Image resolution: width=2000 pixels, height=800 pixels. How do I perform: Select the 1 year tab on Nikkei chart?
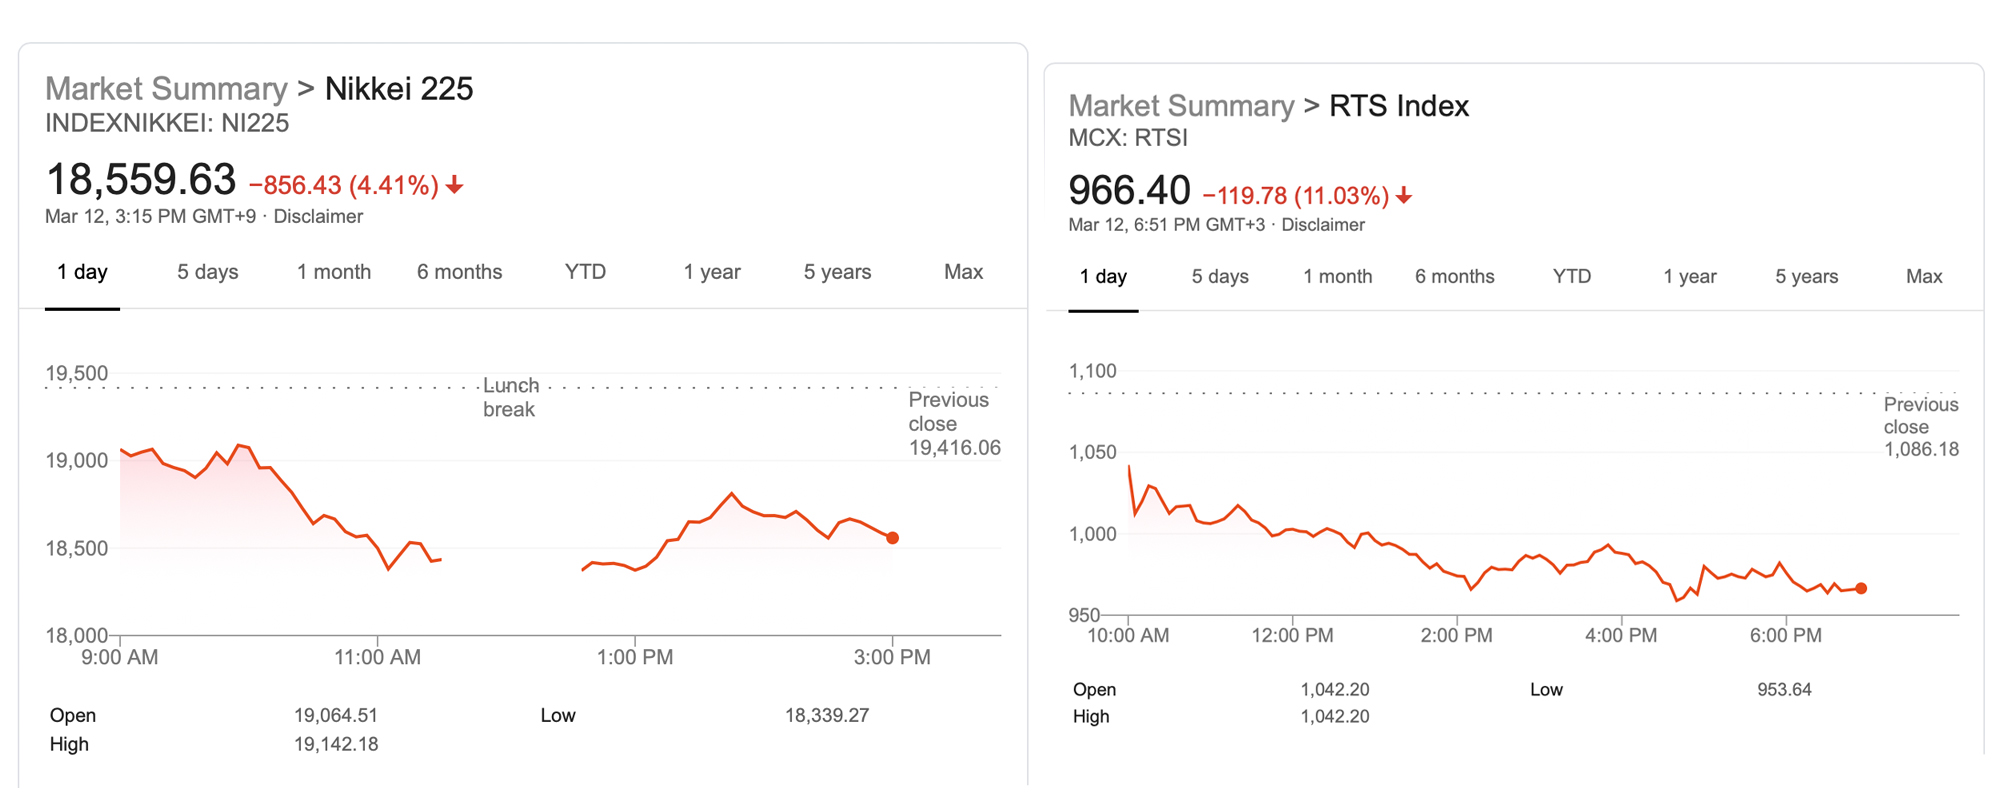[712, 271]
